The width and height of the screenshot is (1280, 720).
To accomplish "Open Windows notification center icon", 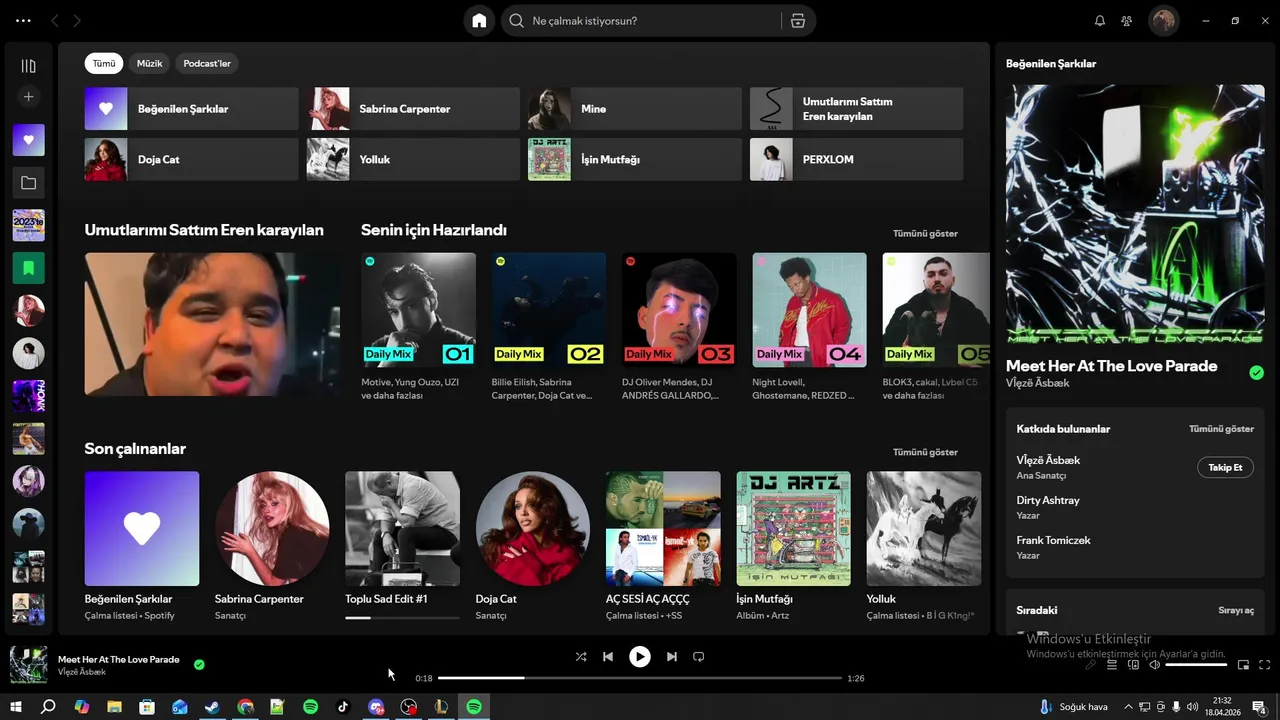I will 1259,707.
